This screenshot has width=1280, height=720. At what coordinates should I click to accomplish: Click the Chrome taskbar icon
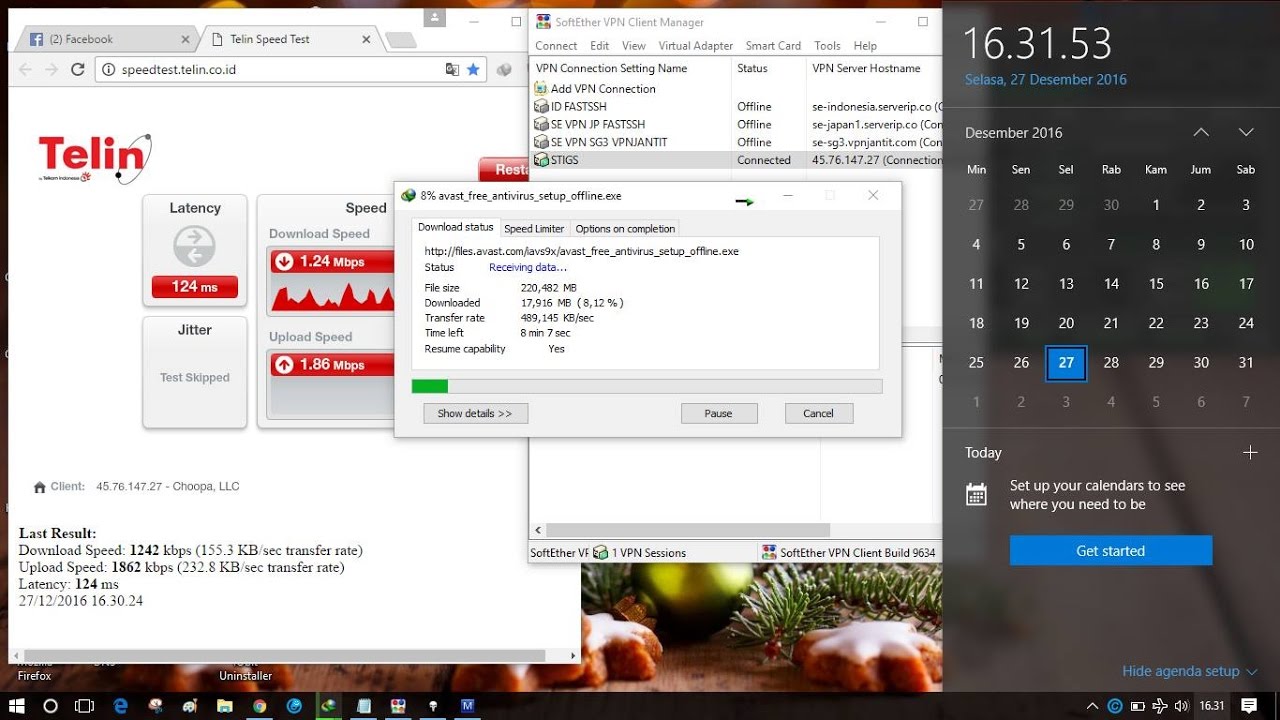coord(260,705)
